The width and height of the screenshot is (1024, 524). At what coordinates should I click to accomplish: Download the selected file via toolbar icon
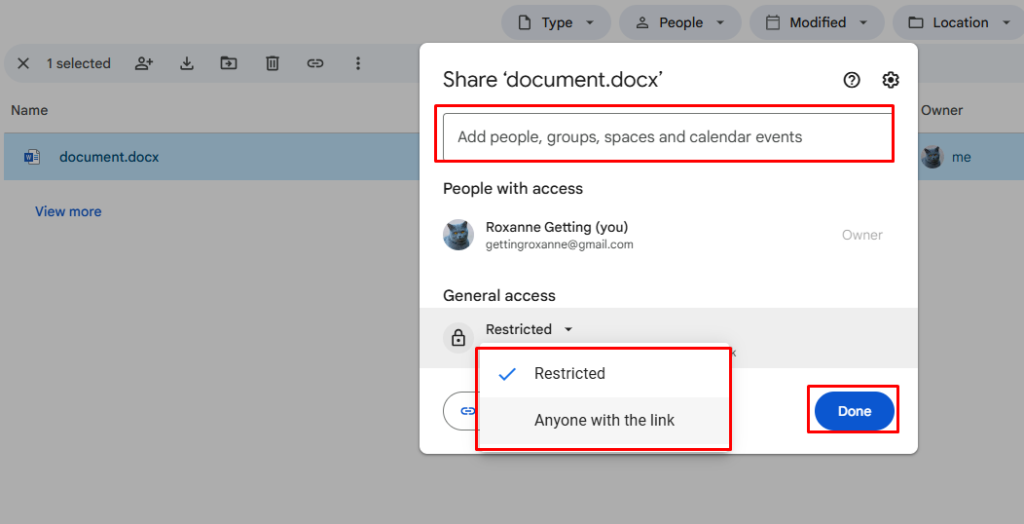click(x=187, y=63)
